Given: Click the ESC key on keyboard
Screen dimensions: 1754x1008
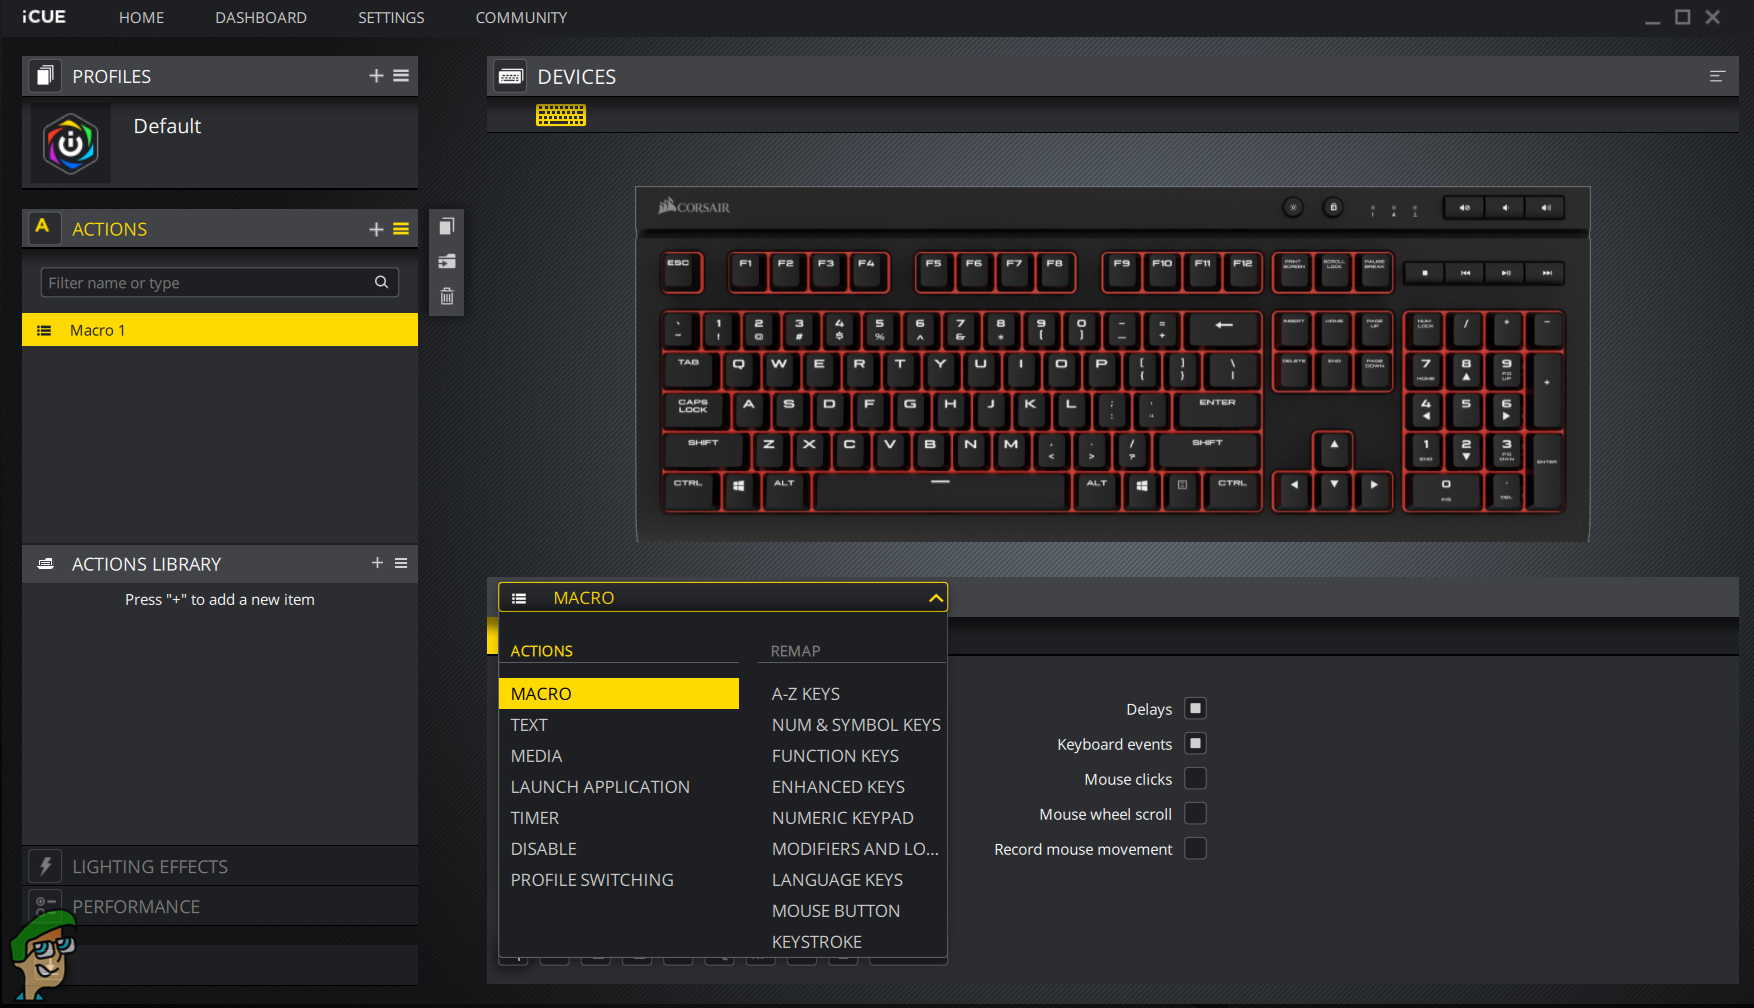Looking at the screenshot, I should (x=681, y=272).
